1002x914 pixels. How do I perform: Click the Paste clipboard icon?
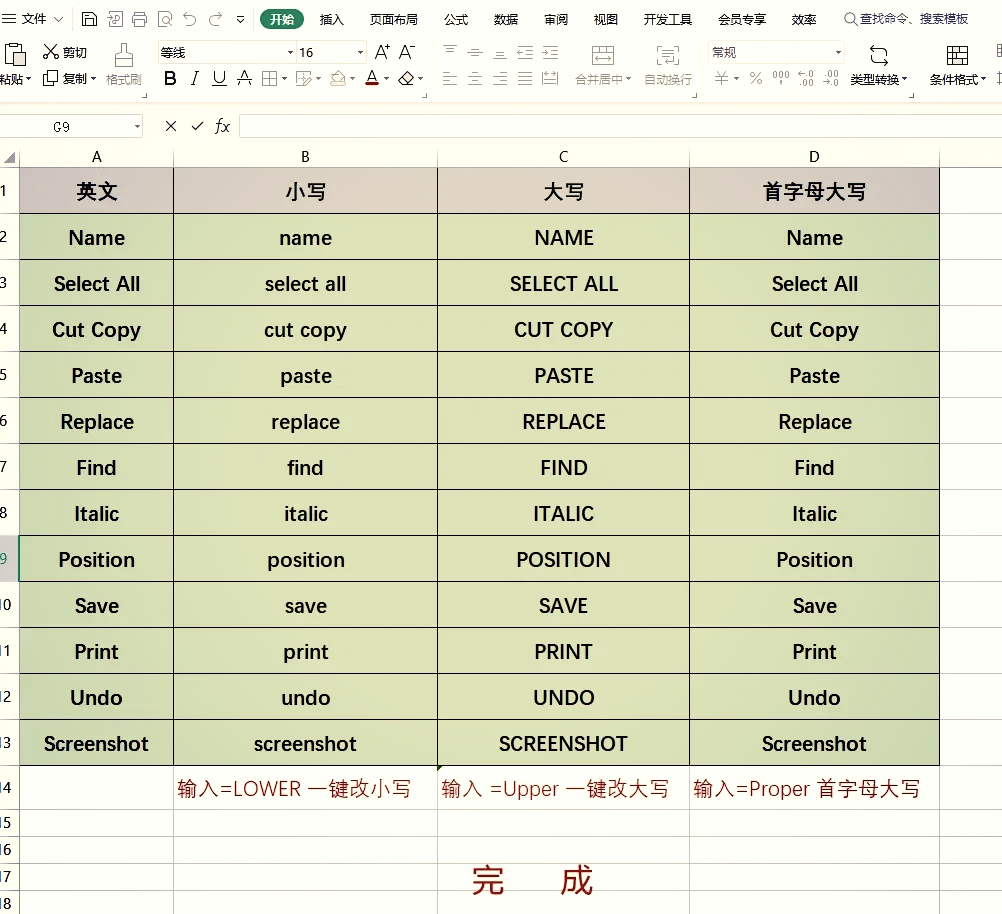(14, 55)
